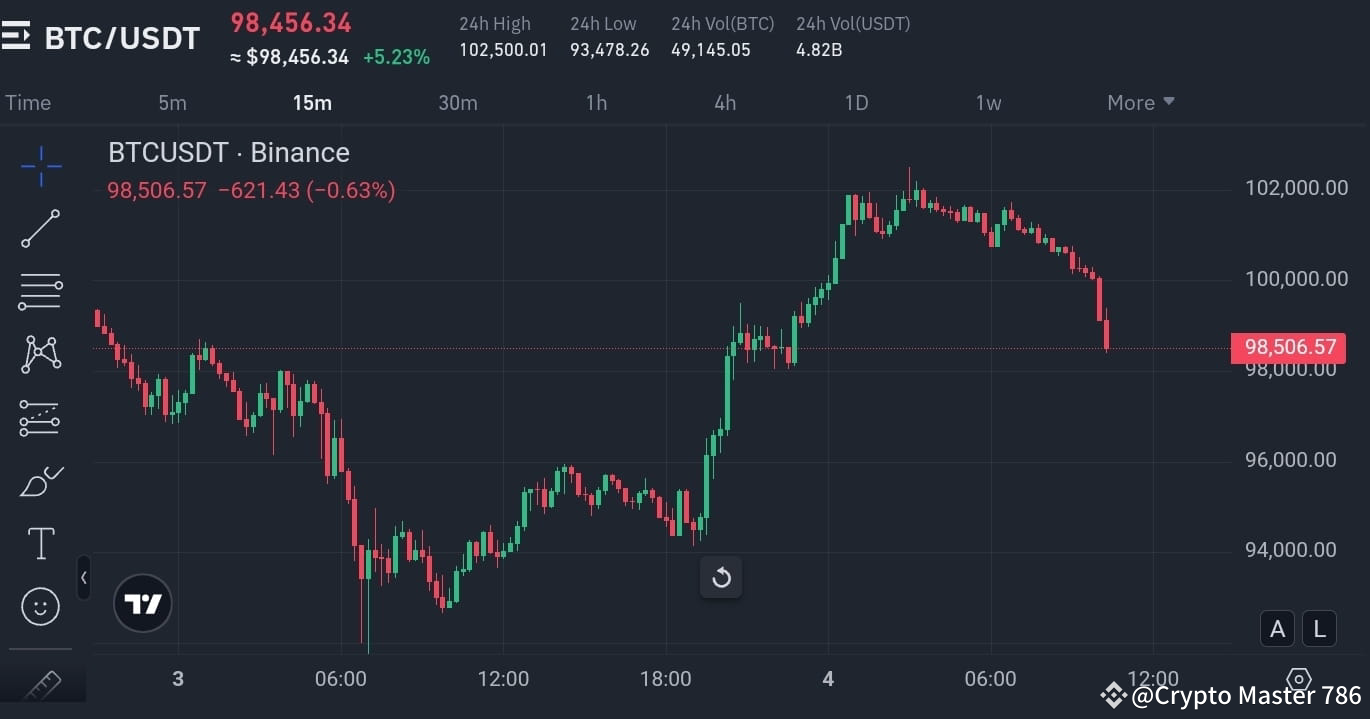Open chart settings via the gear icon
This screenshot has width=1370, height=719.
[1298, 679]
